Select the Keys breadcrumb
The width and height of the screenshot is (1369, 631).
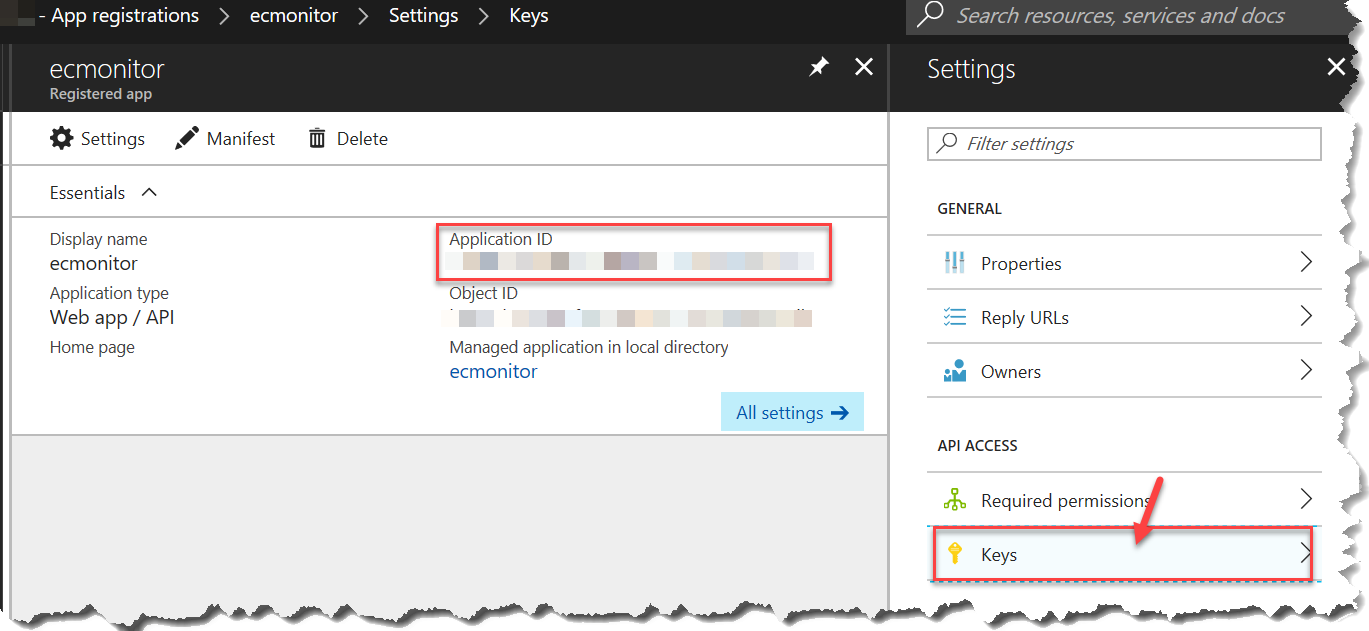point(529,16)
